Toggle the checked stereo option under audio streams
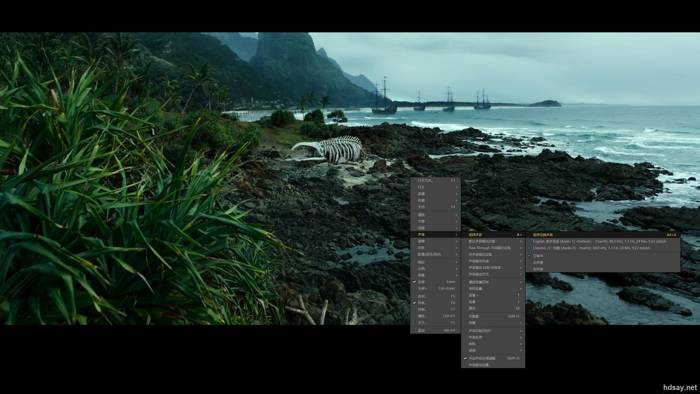Image resolution: width=700 pixels, height=394 pixels. 604,256
